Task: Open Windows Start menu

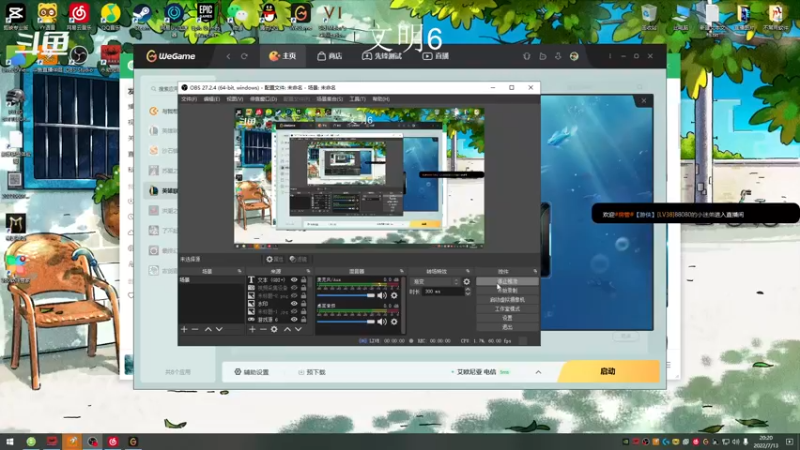Action: click(10, 441)
